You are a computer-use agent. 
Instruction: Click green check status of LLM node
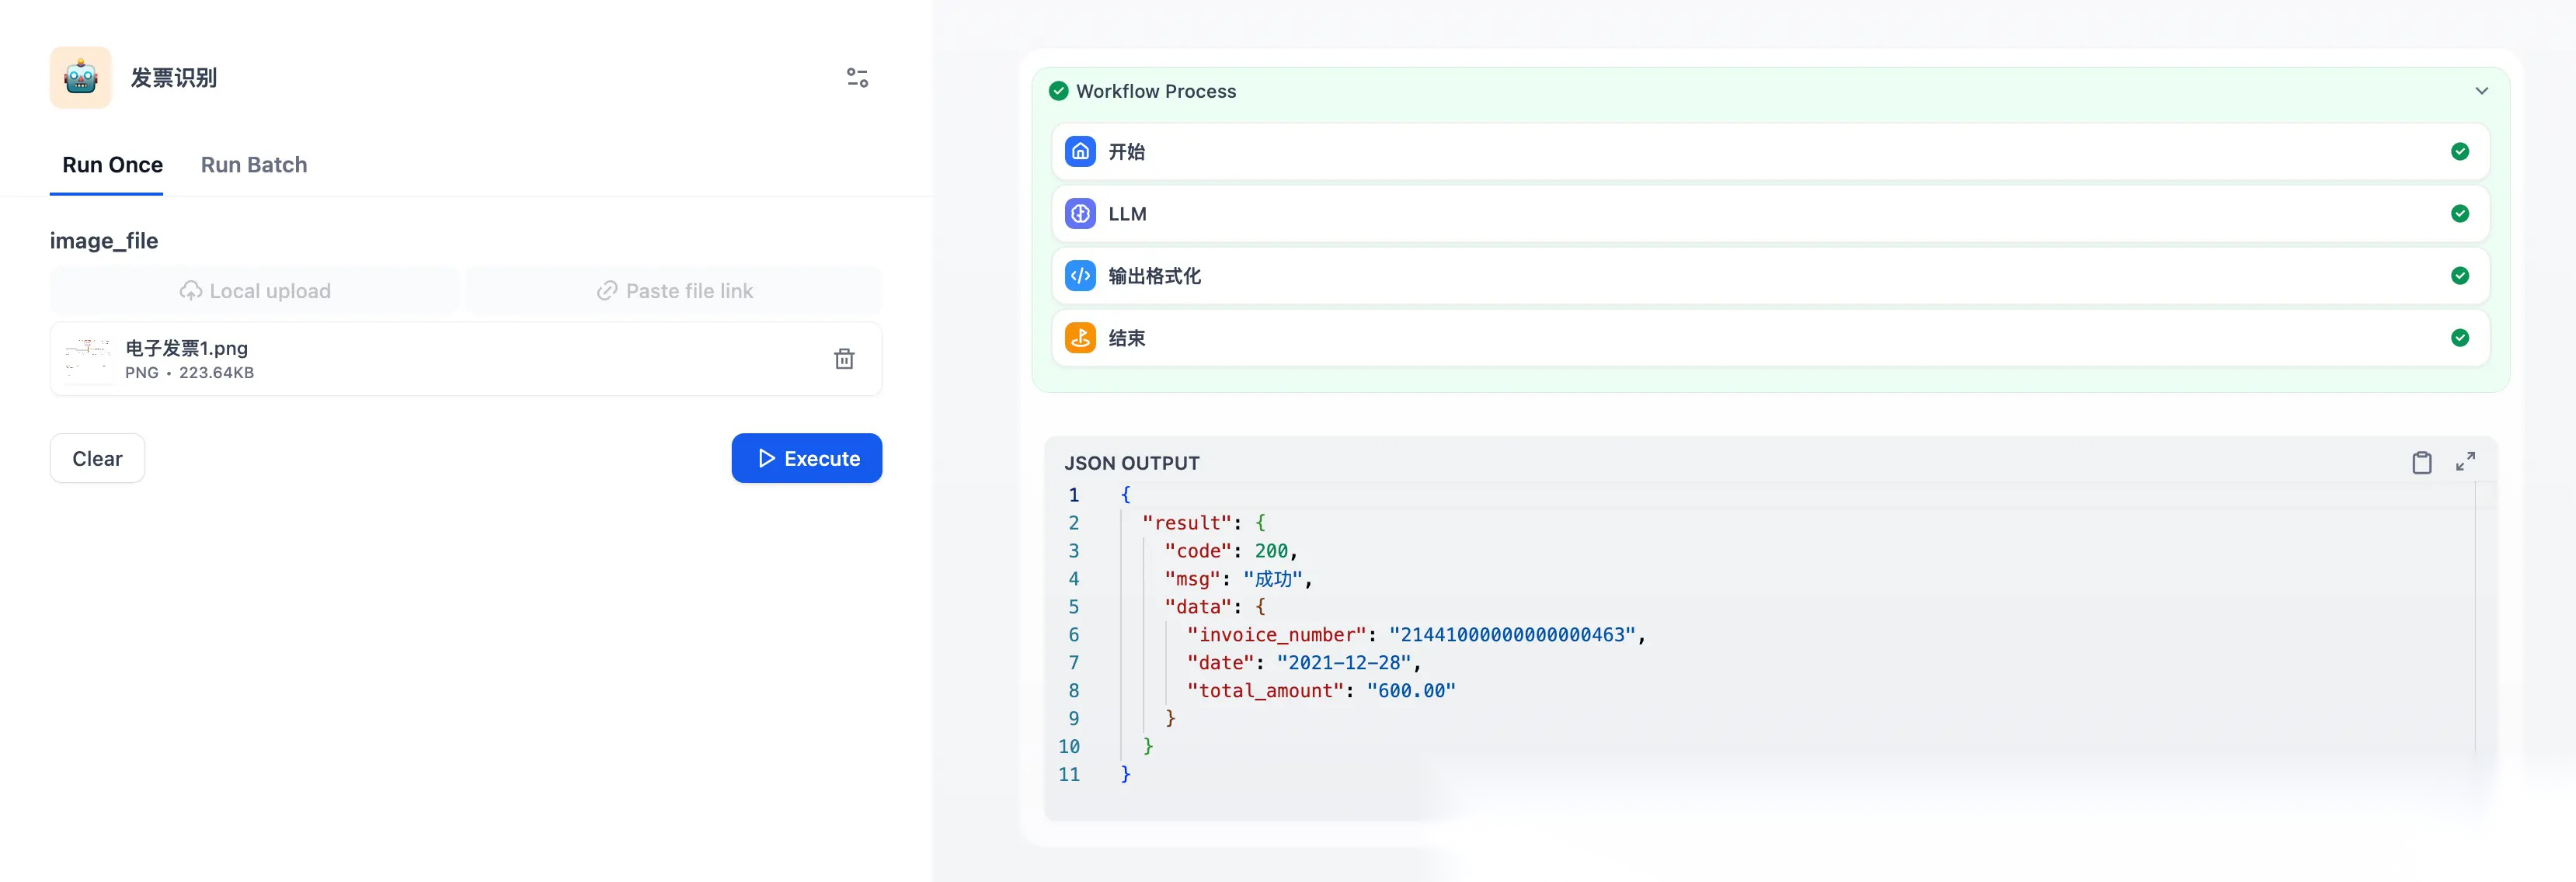tap(2459, 213)
